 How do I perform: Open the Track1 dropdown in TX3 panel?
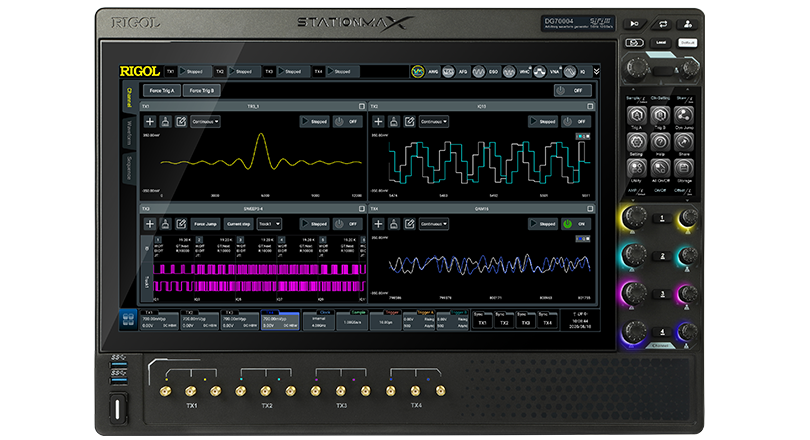(269, 224)
